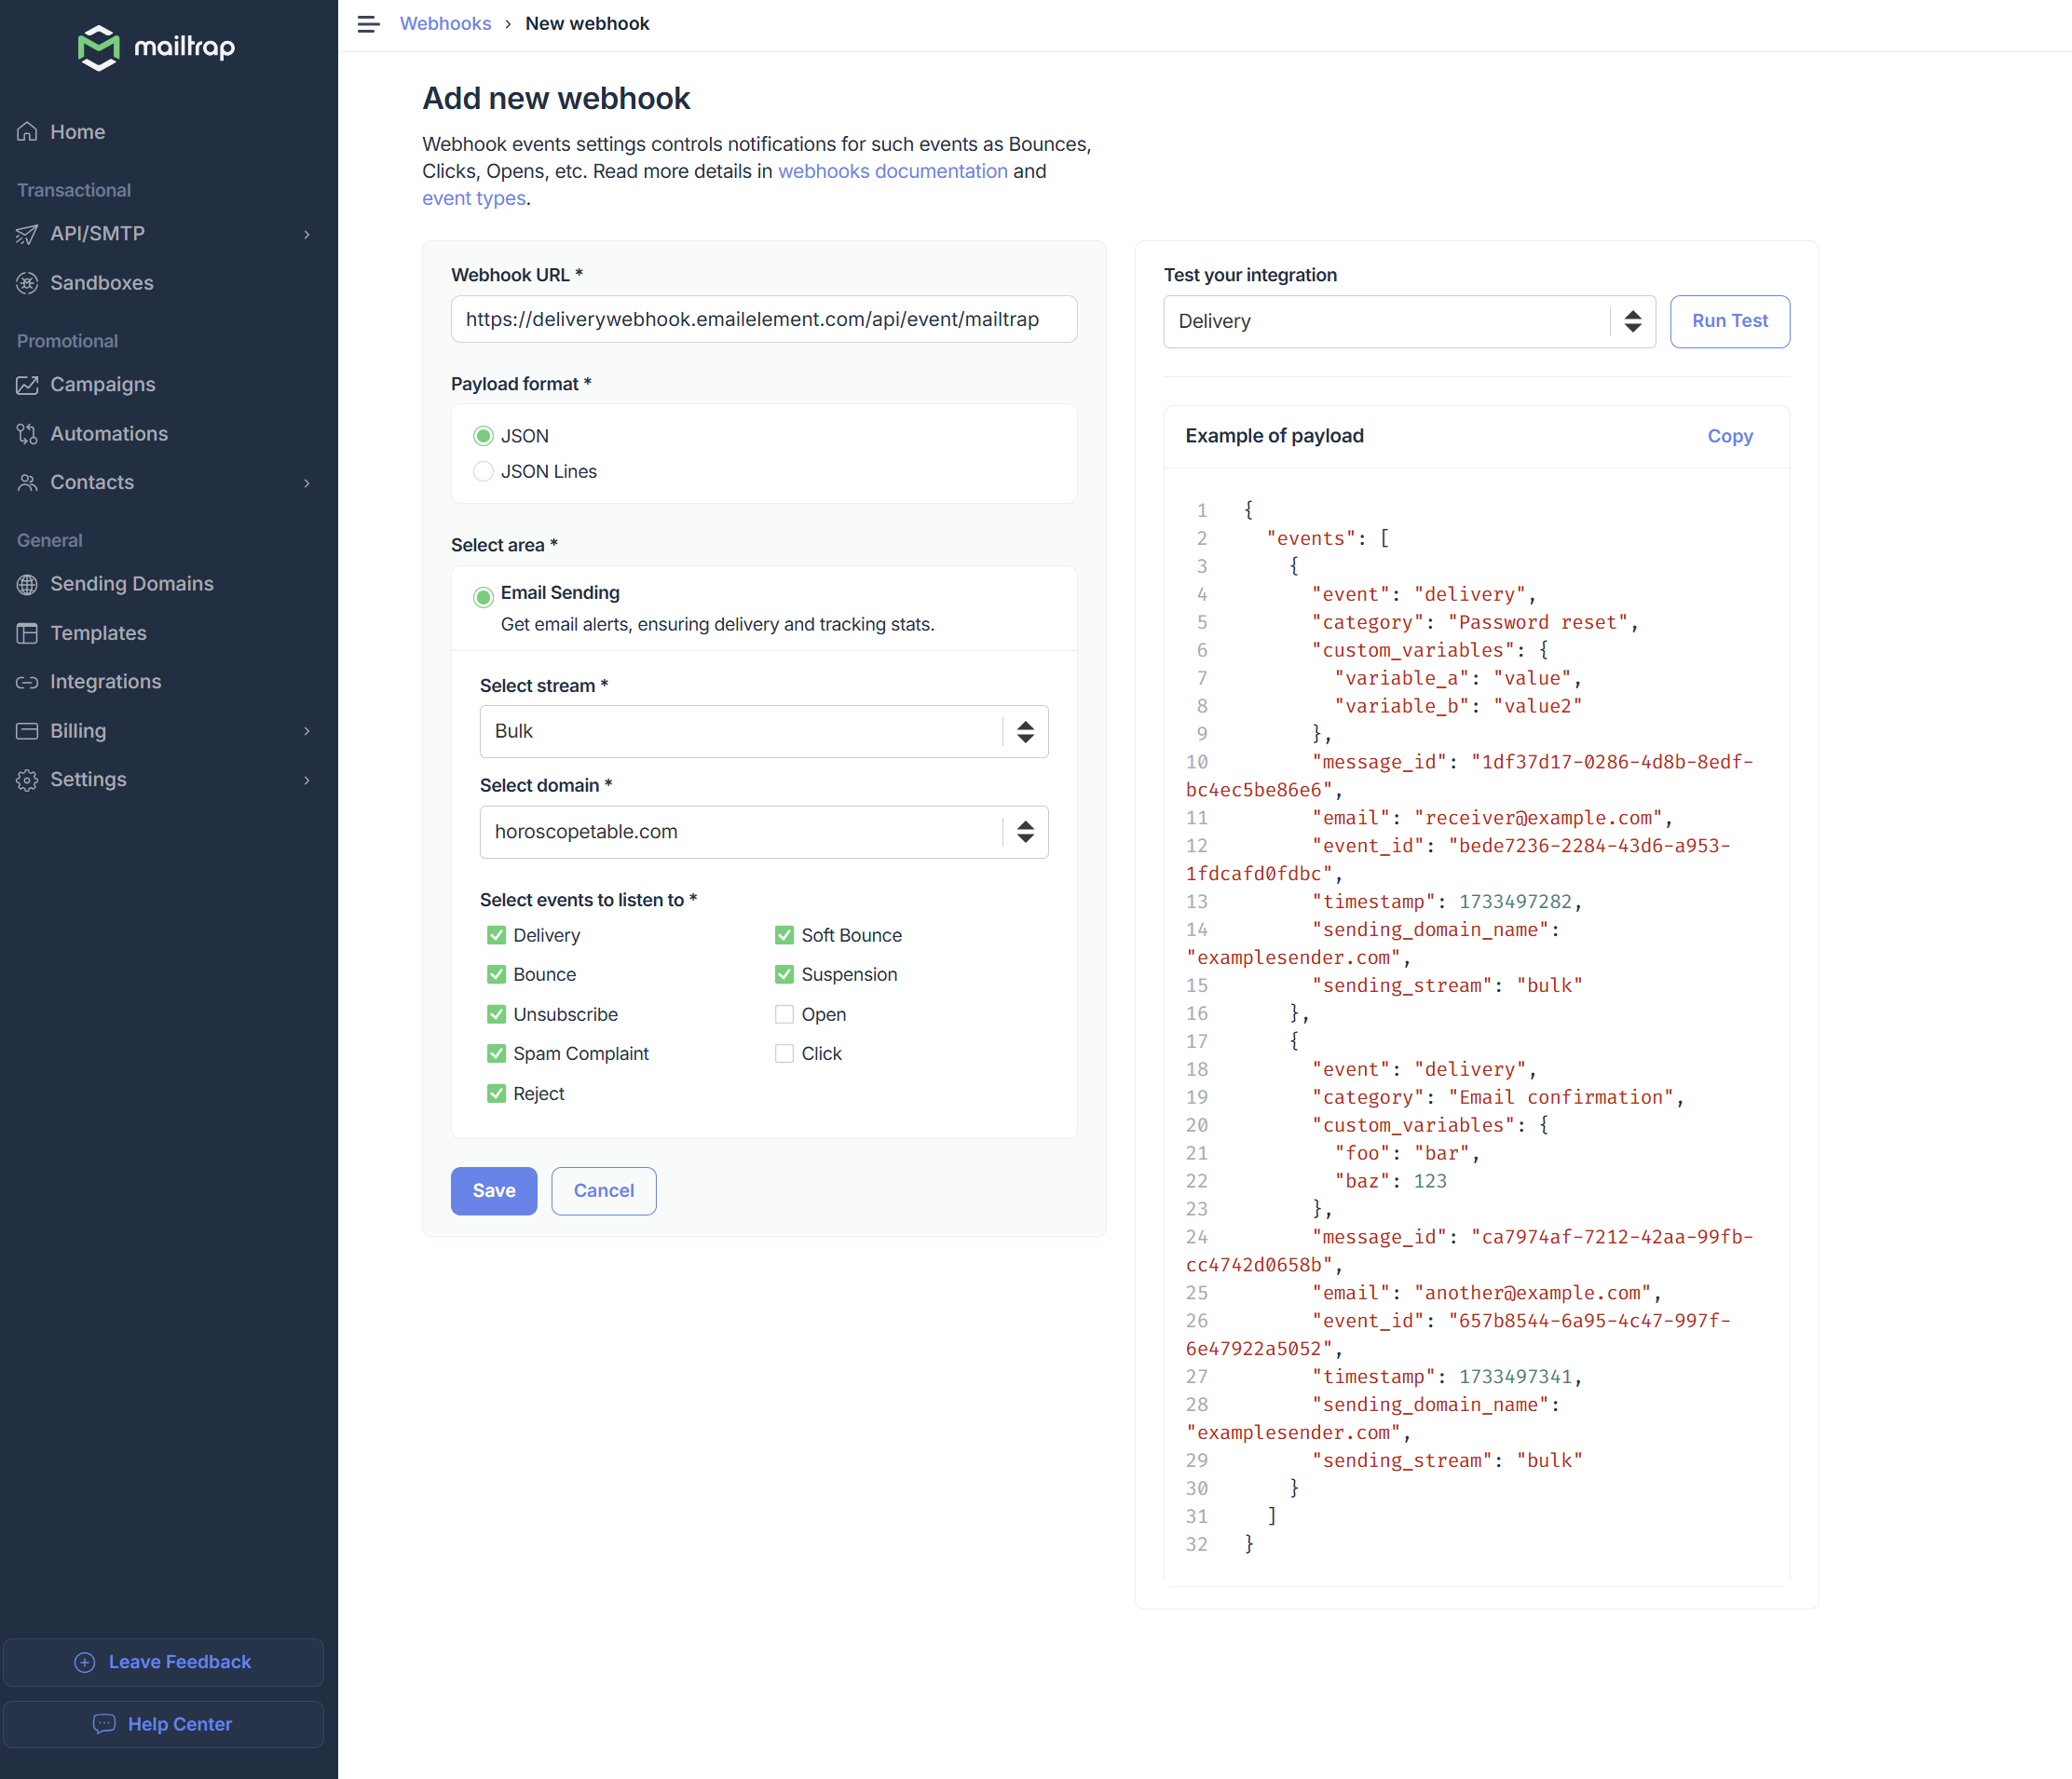
Task: Click the Settings gear icon
Action: tap(27, 780)
